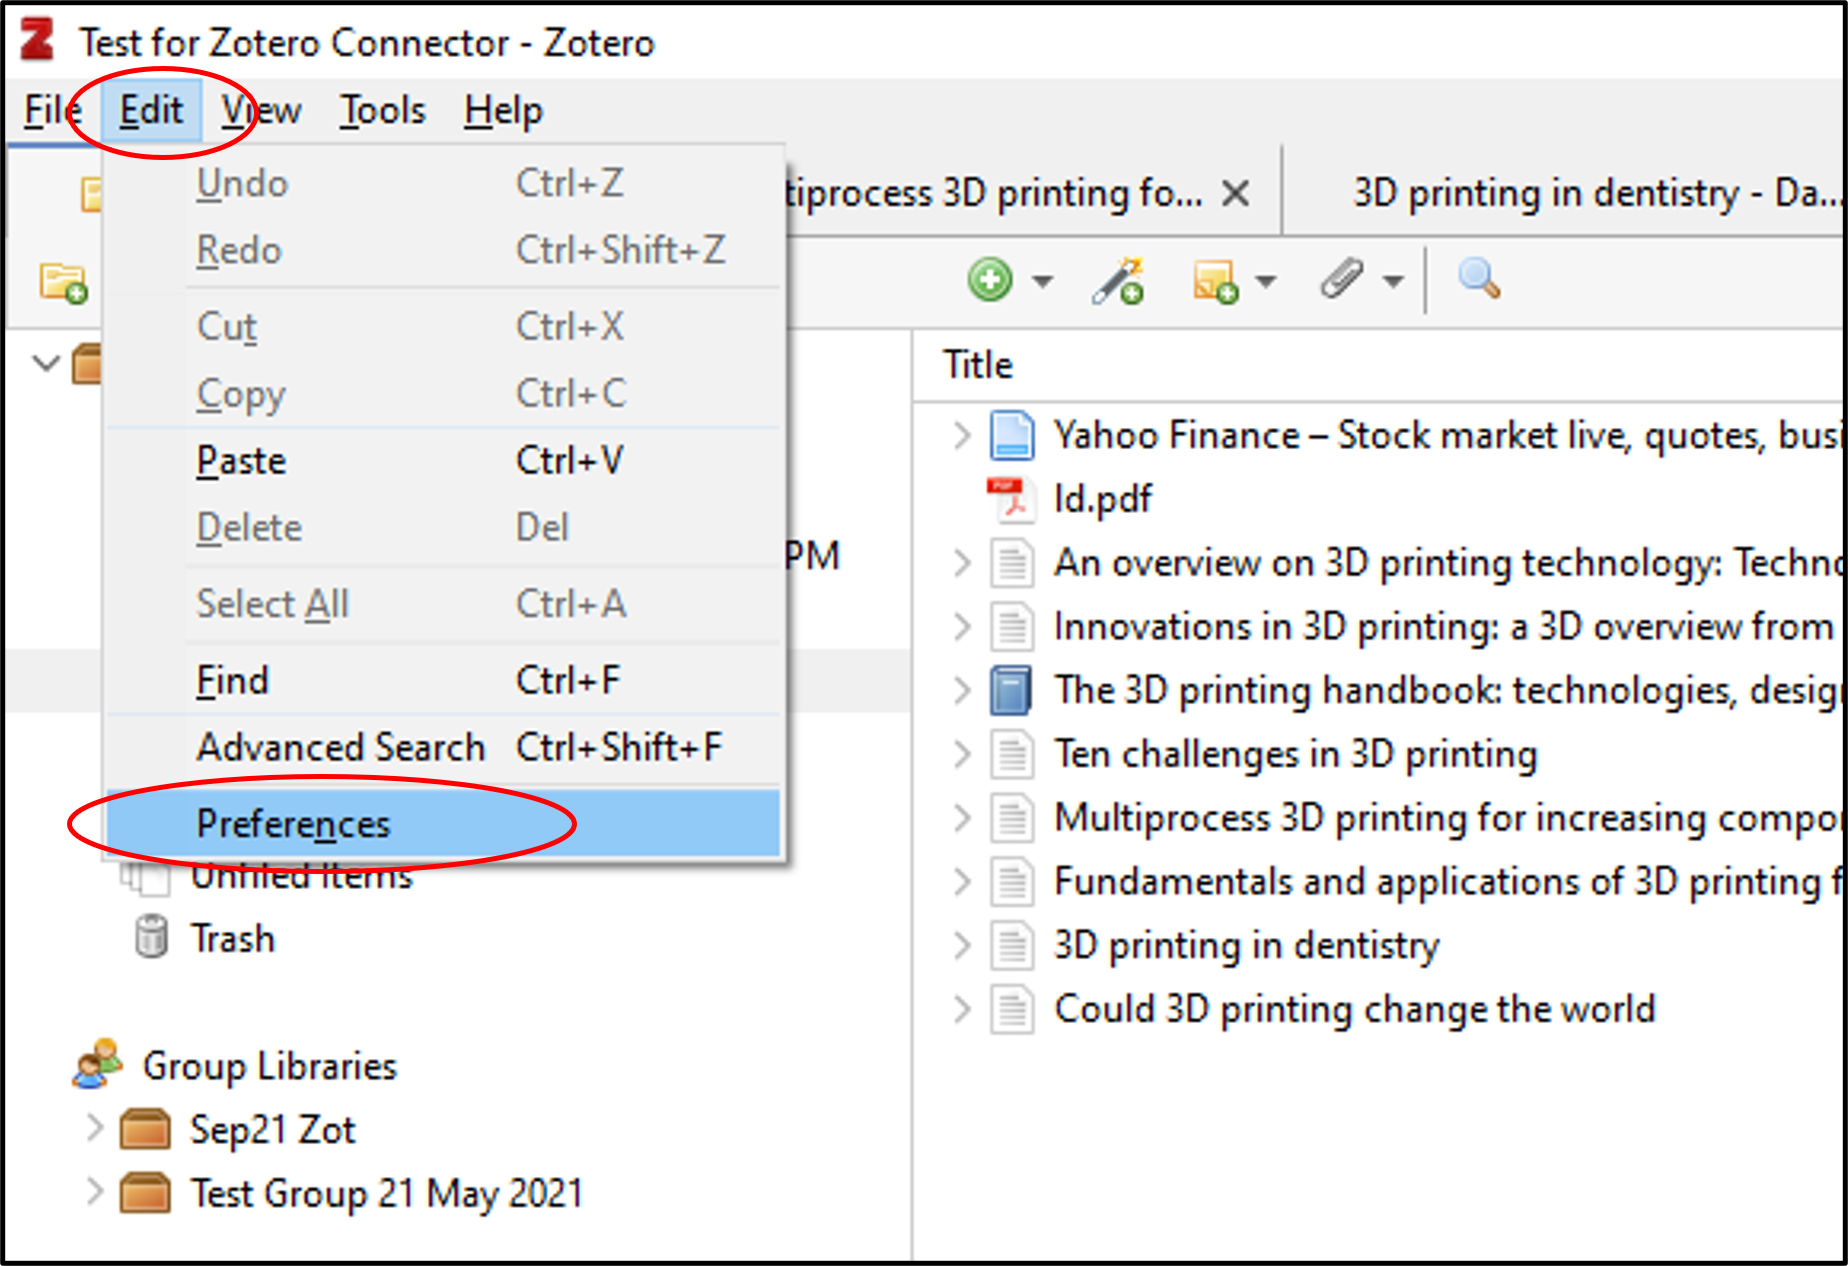
Task: Expand the Sep21 Zot group library
Action: (x=95, y=1128)
